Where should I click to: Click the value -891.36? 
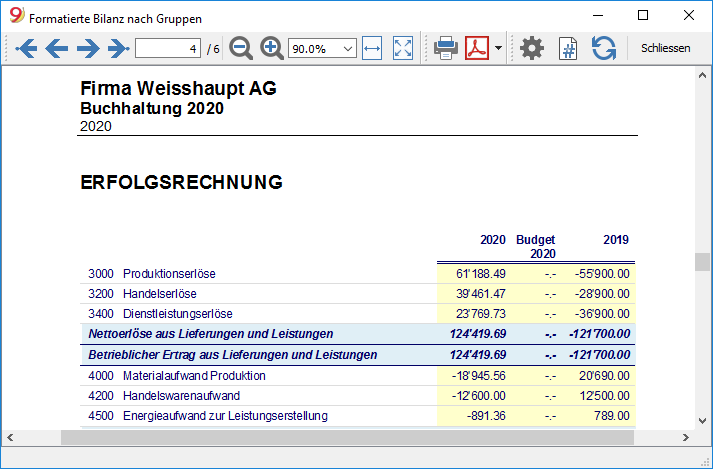point(486,416)
